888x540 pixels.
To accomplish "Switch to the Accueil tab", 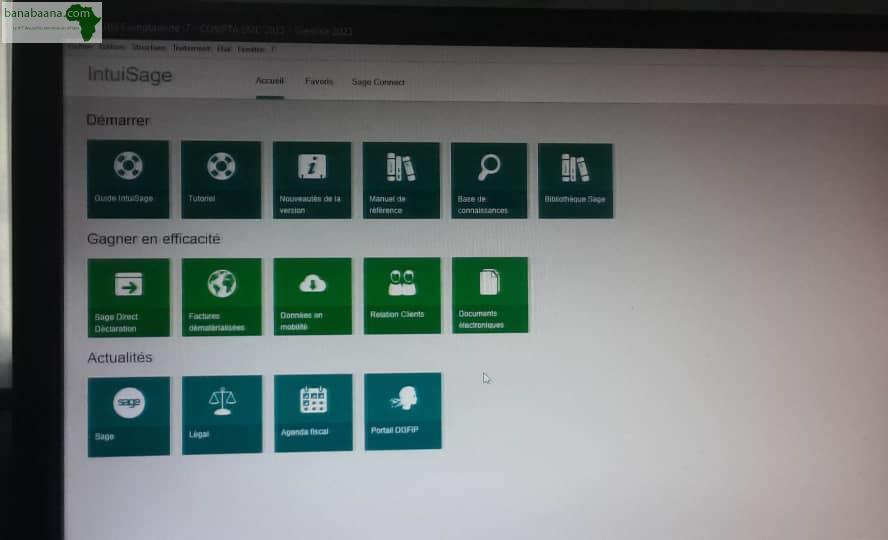I will (270, 81).
